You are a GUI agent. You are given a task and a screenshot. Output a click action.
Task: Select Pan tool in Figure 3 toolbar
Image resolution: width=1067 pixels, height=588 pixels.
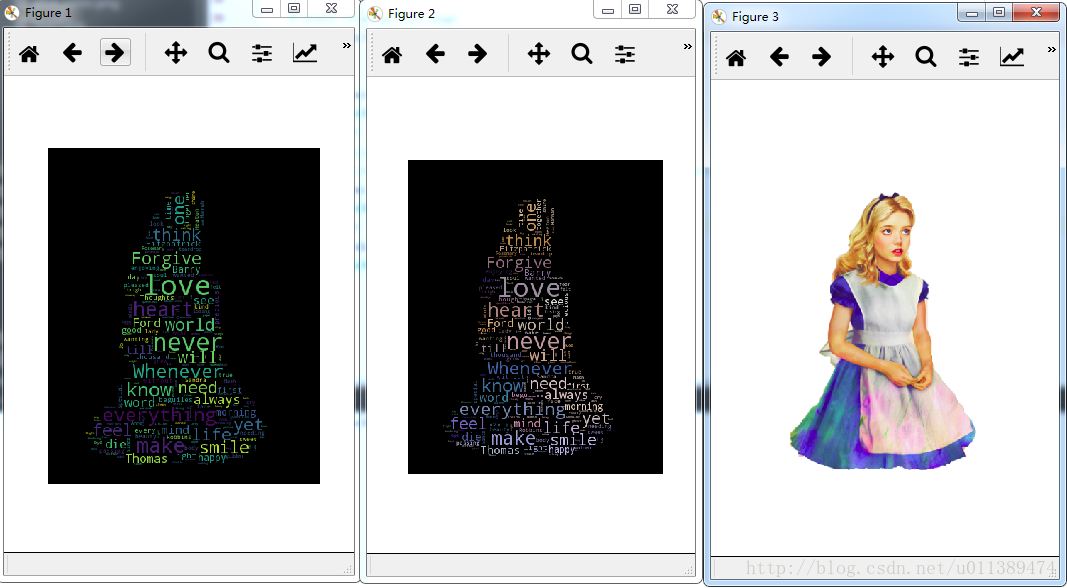(x=883, y=56)
